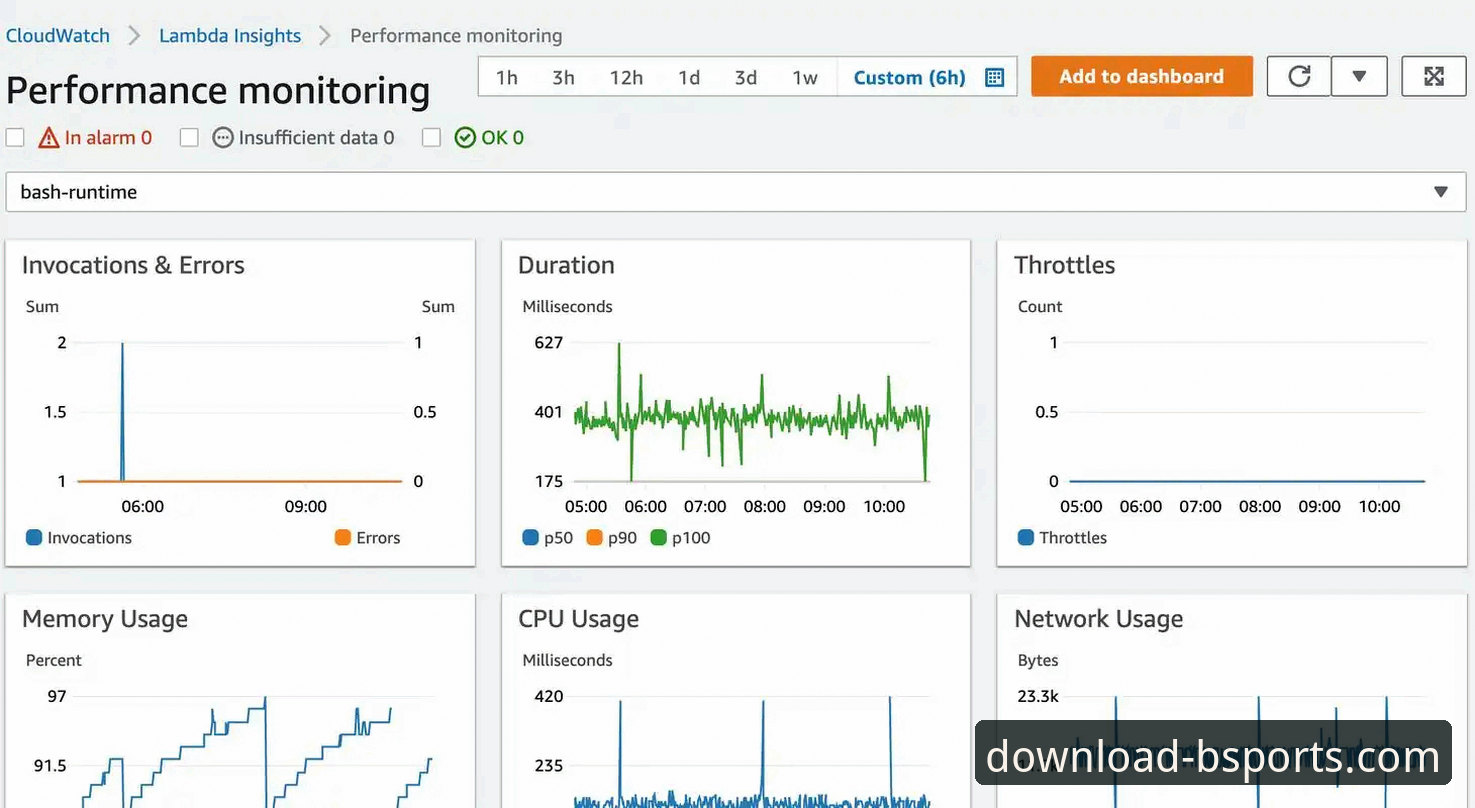The height and width of the screenshot is (808, 1475).
Task: Toggle the In alarm checkbox
Action: pyautogui.click(x=15, y=138)
